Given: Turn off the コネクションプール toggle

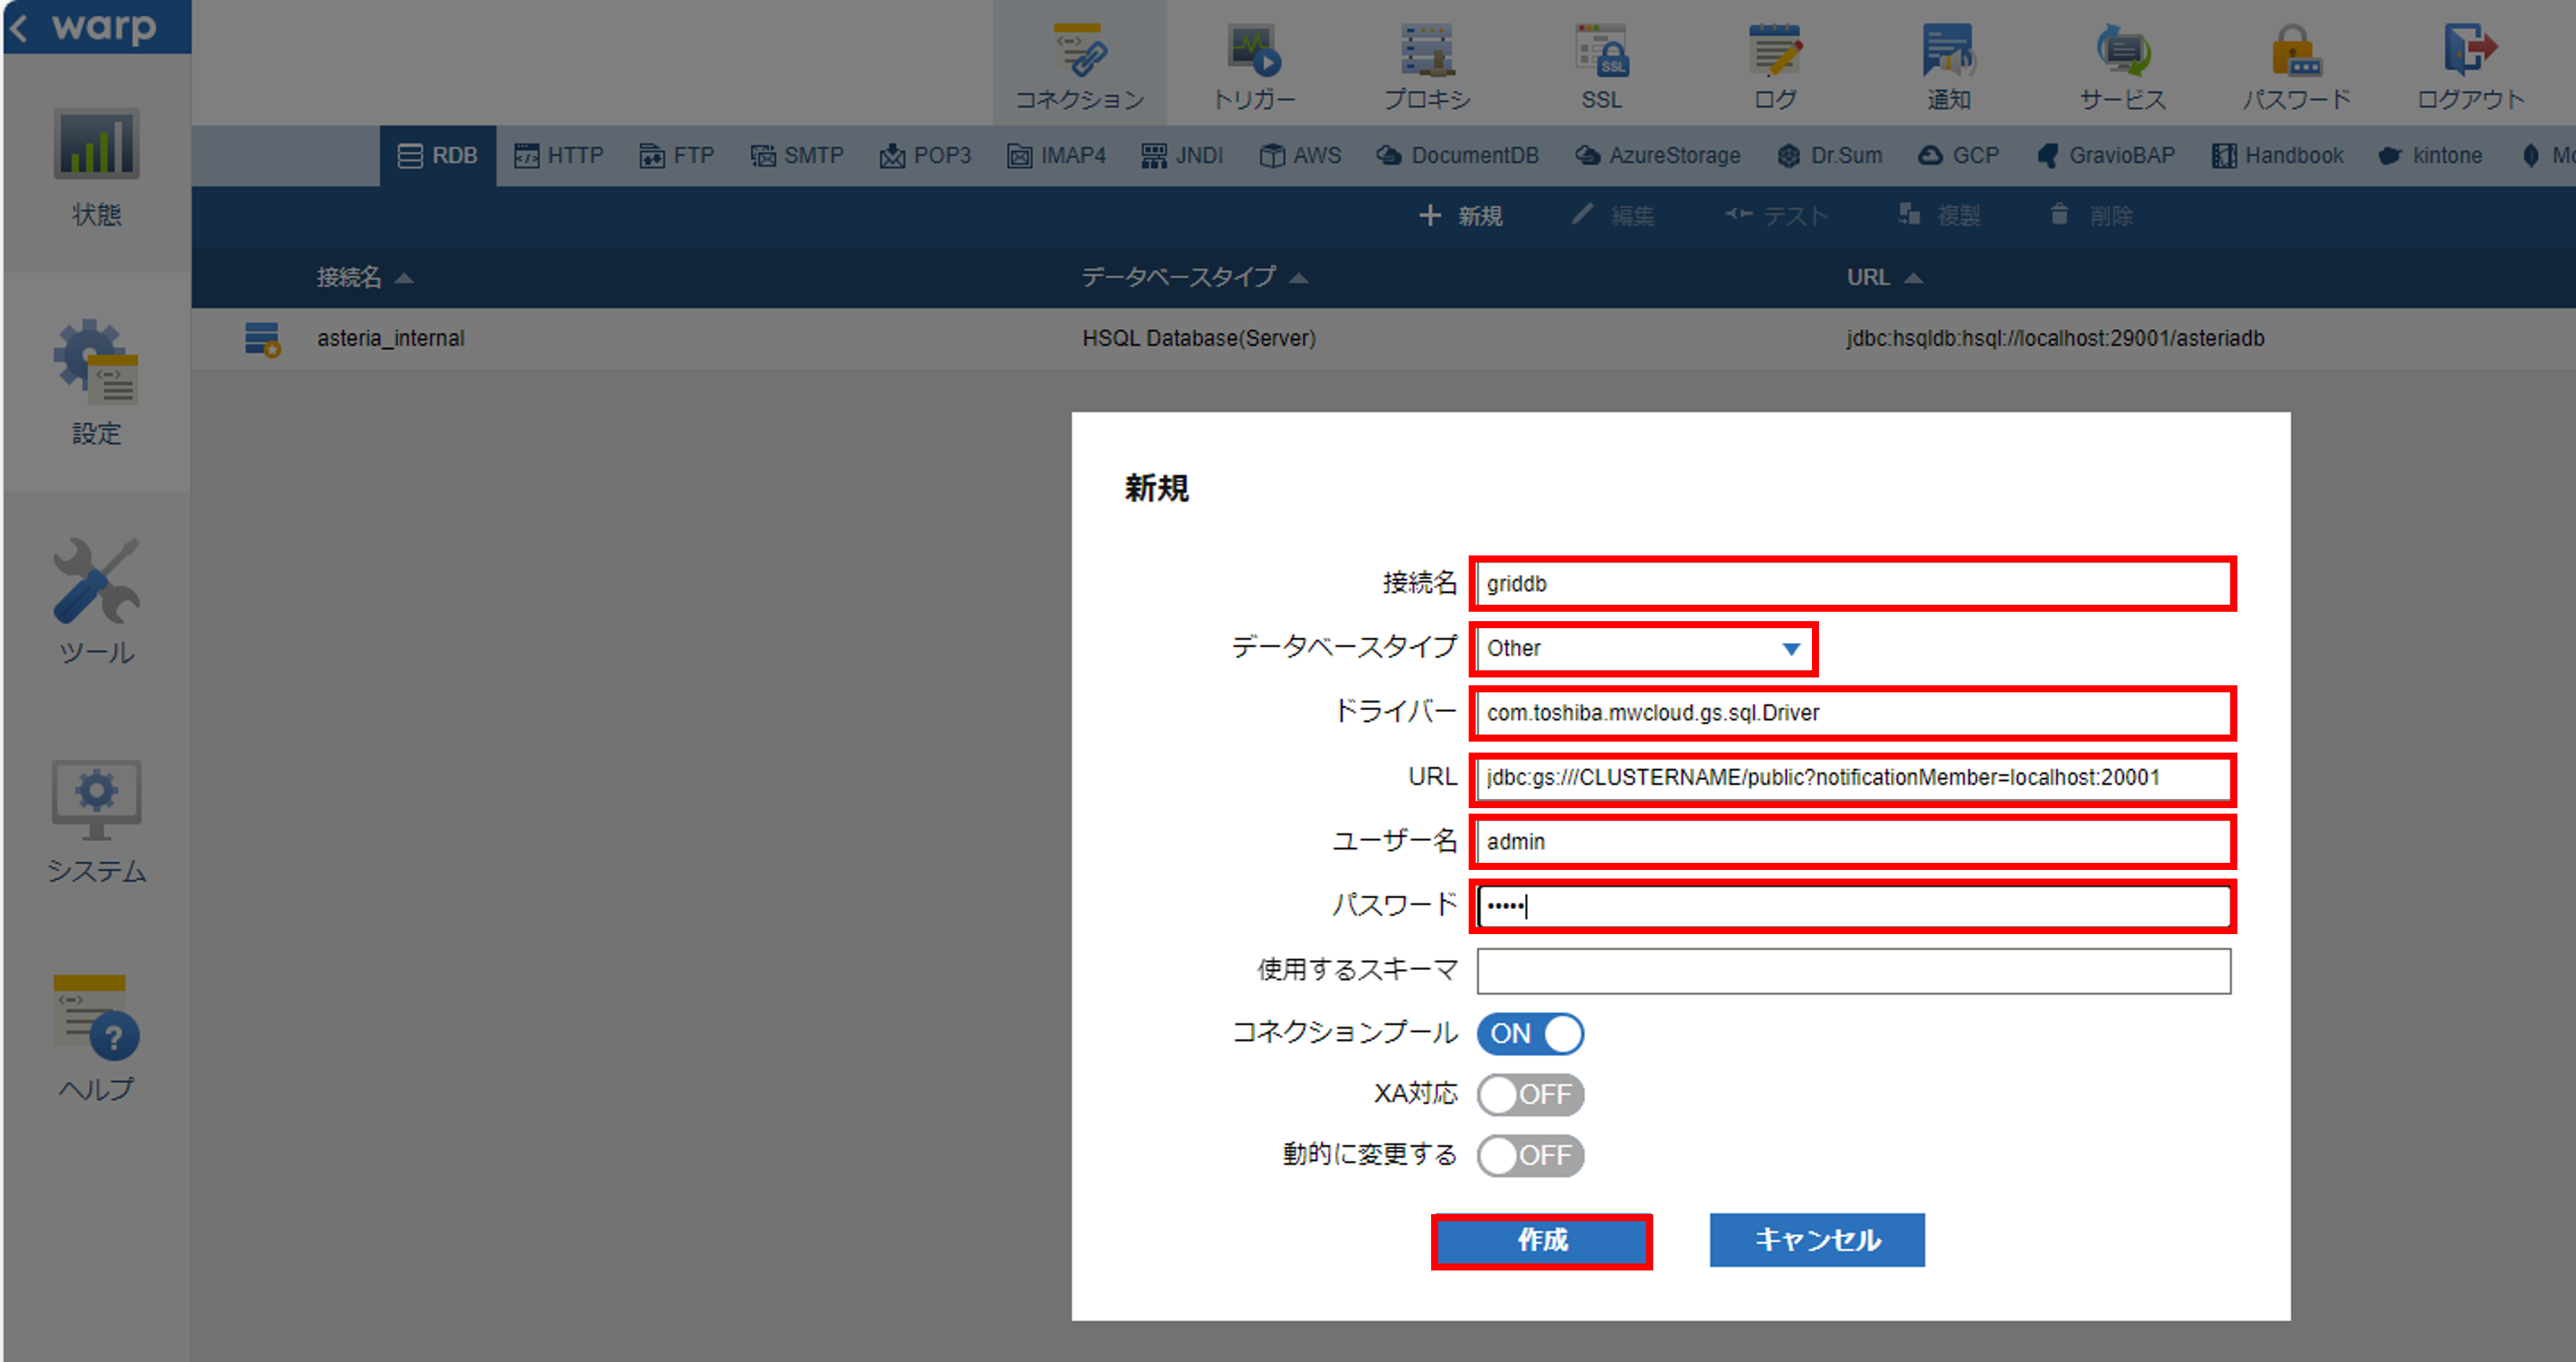Looking at the screenshot, I should tap(1530, 1033).
